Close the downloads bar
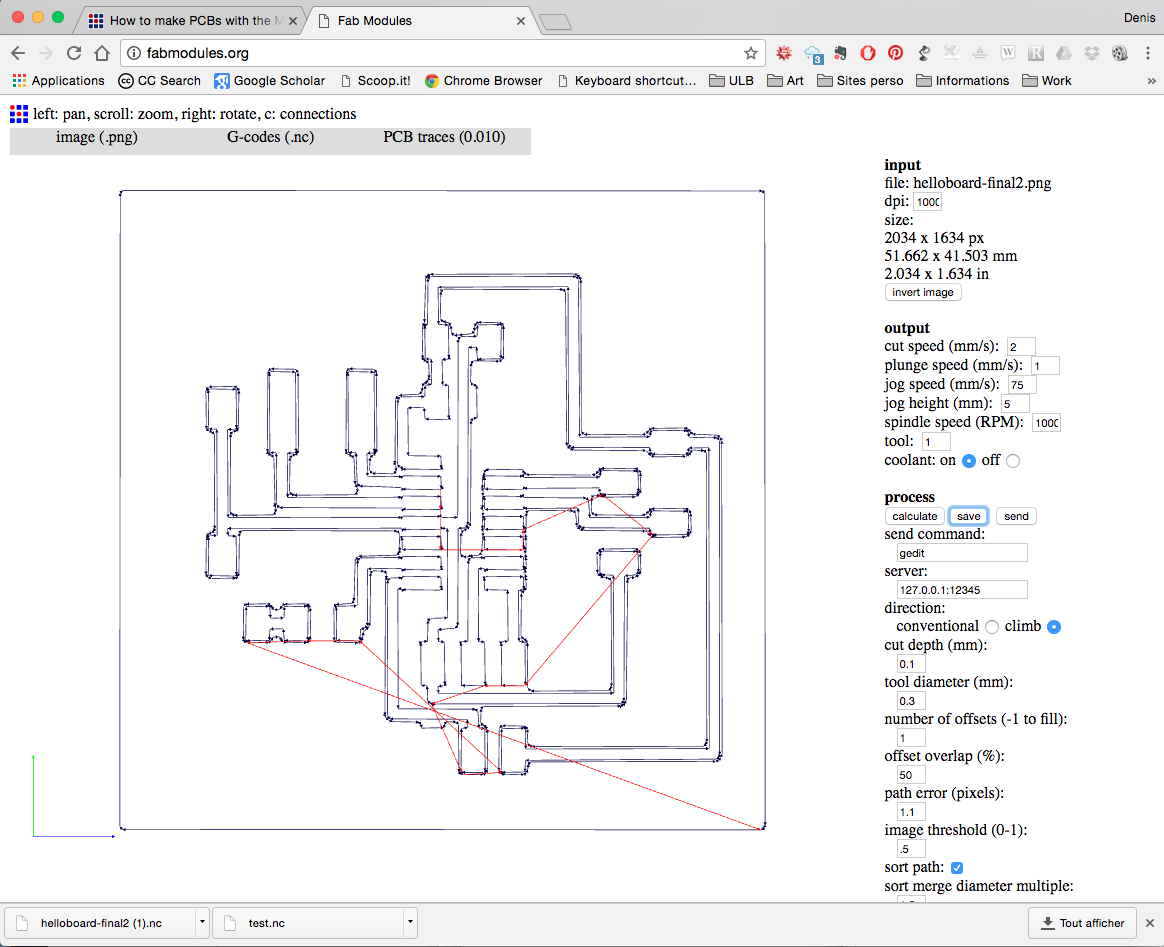1164x947 pixels. [1150, 923]
